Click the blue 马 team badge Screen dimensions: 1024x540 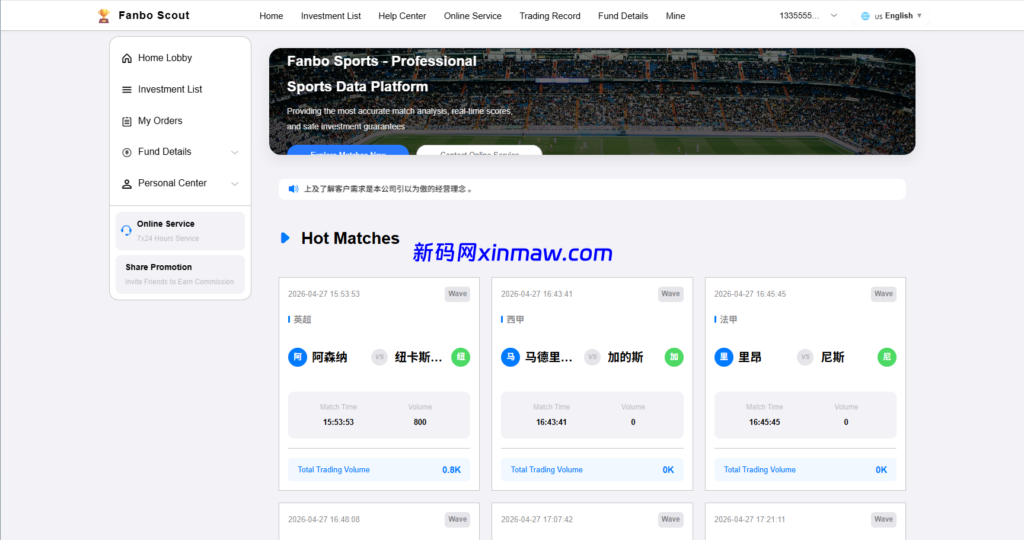tap(510, 357)
